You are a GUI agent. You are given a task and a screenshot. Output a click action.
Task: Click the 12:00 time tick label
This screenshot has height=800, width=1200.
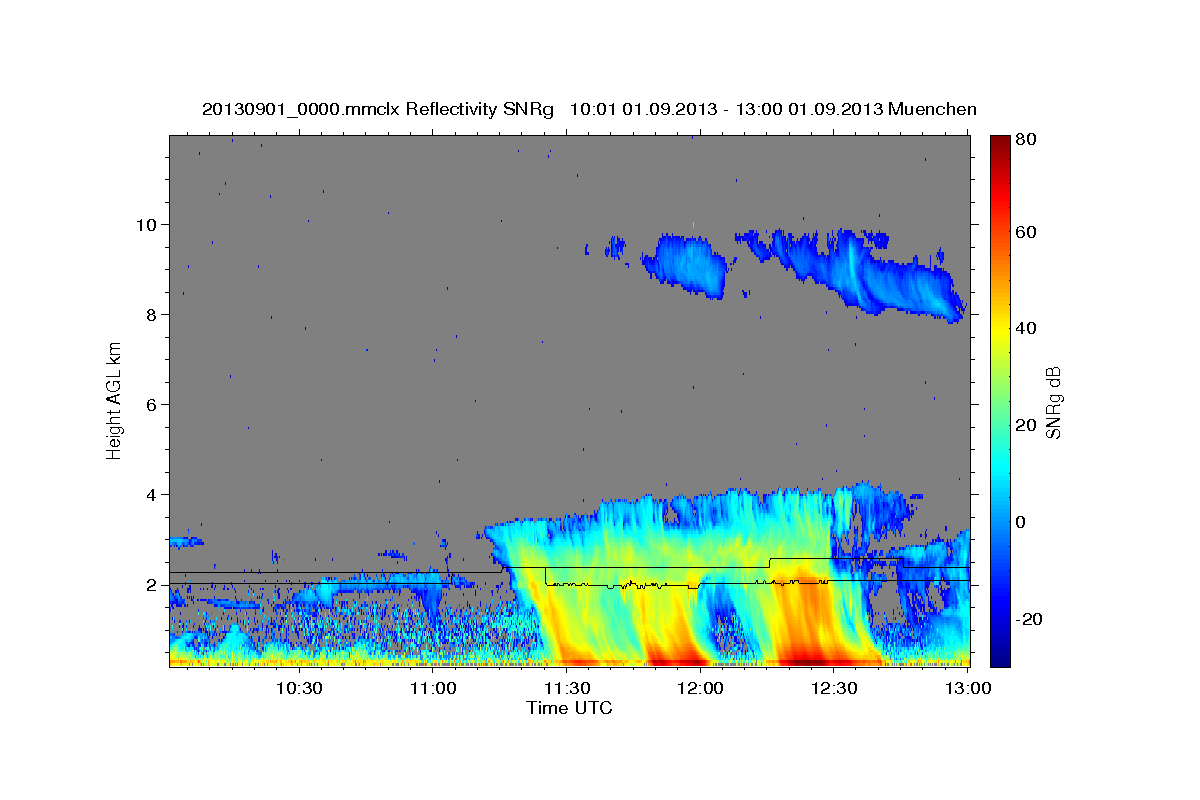pyautogui.click(x=700, y=689)
